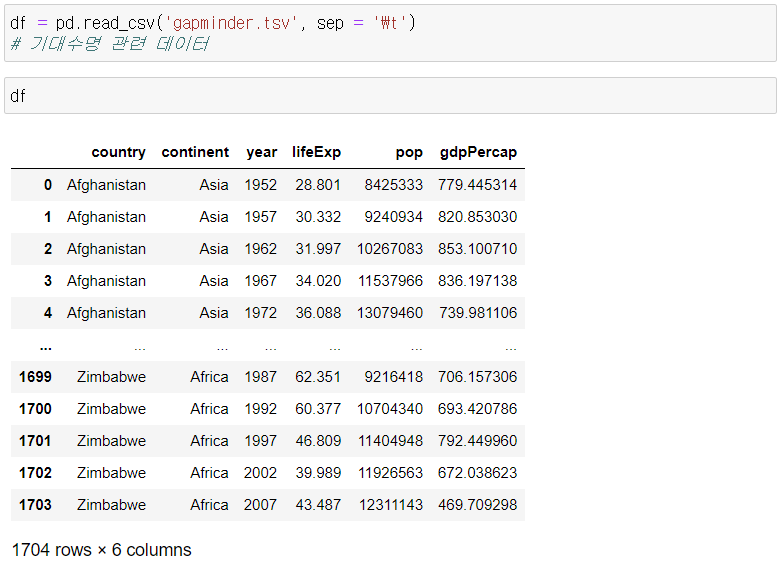
Task: Click row index 3
Action: click(x=48, y=281)
